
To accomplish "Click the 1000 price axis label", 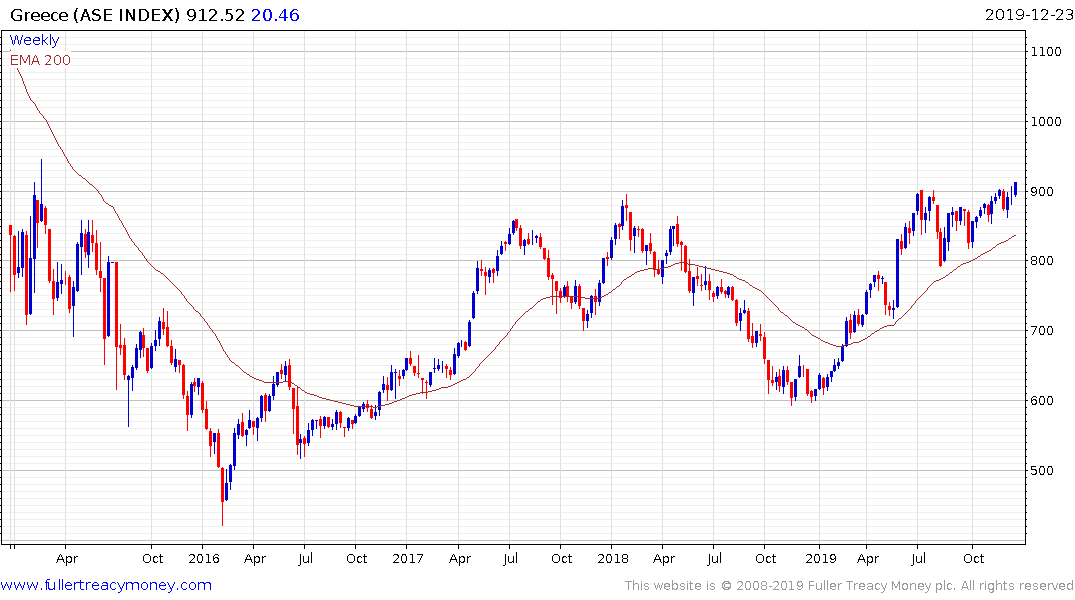I will (x=1046, y=122).
